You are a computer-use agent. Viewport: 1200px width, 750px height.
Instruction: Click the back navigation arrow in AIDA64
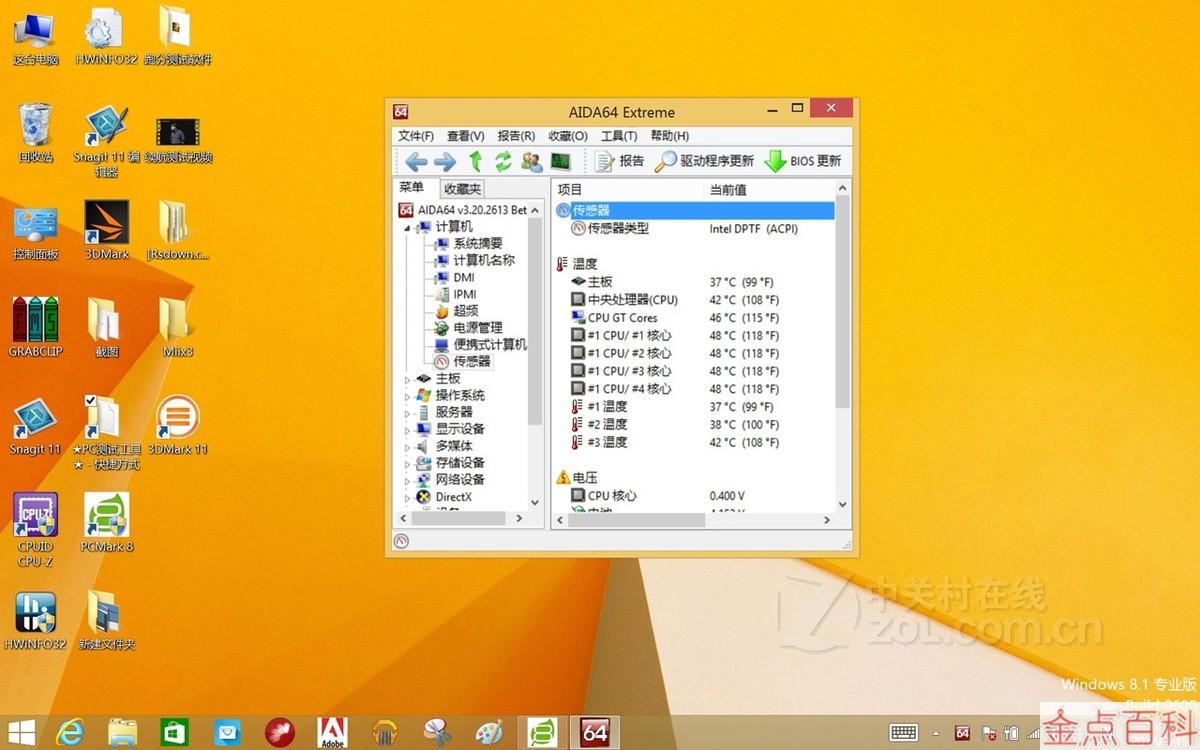417,161
